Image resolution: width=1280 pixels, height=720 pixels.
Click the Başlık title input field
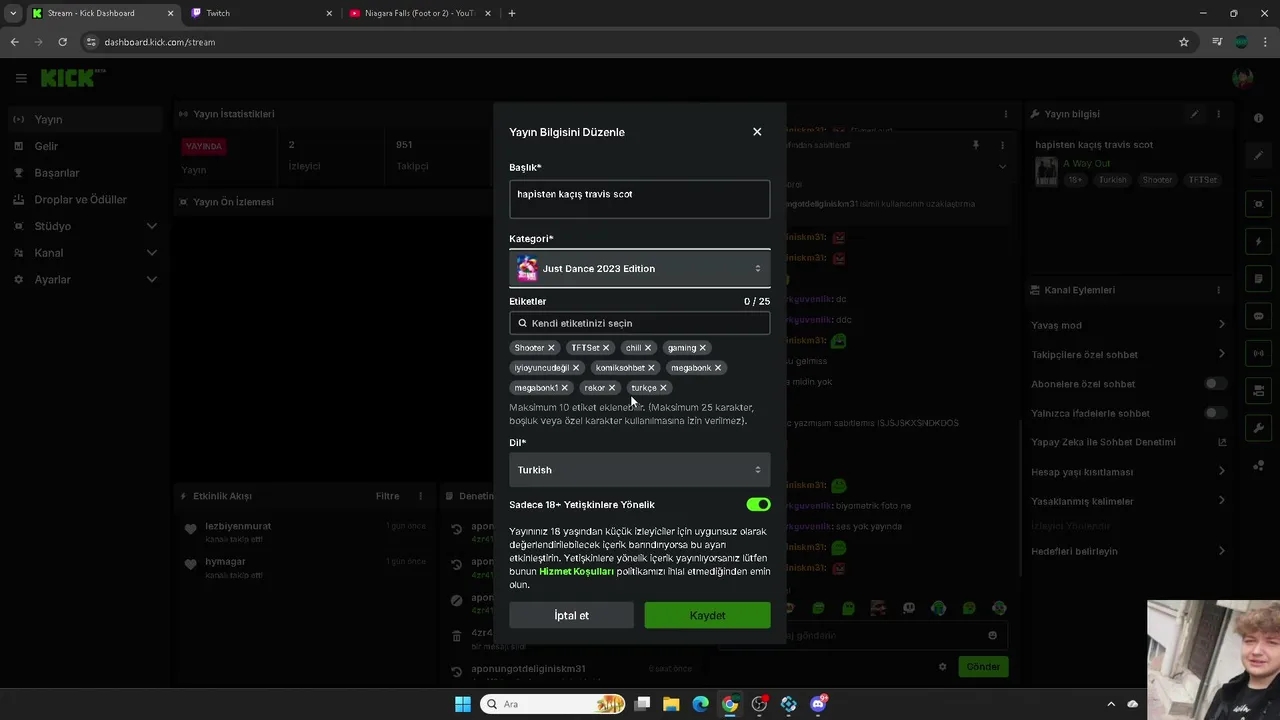click(x=640, y=199)
